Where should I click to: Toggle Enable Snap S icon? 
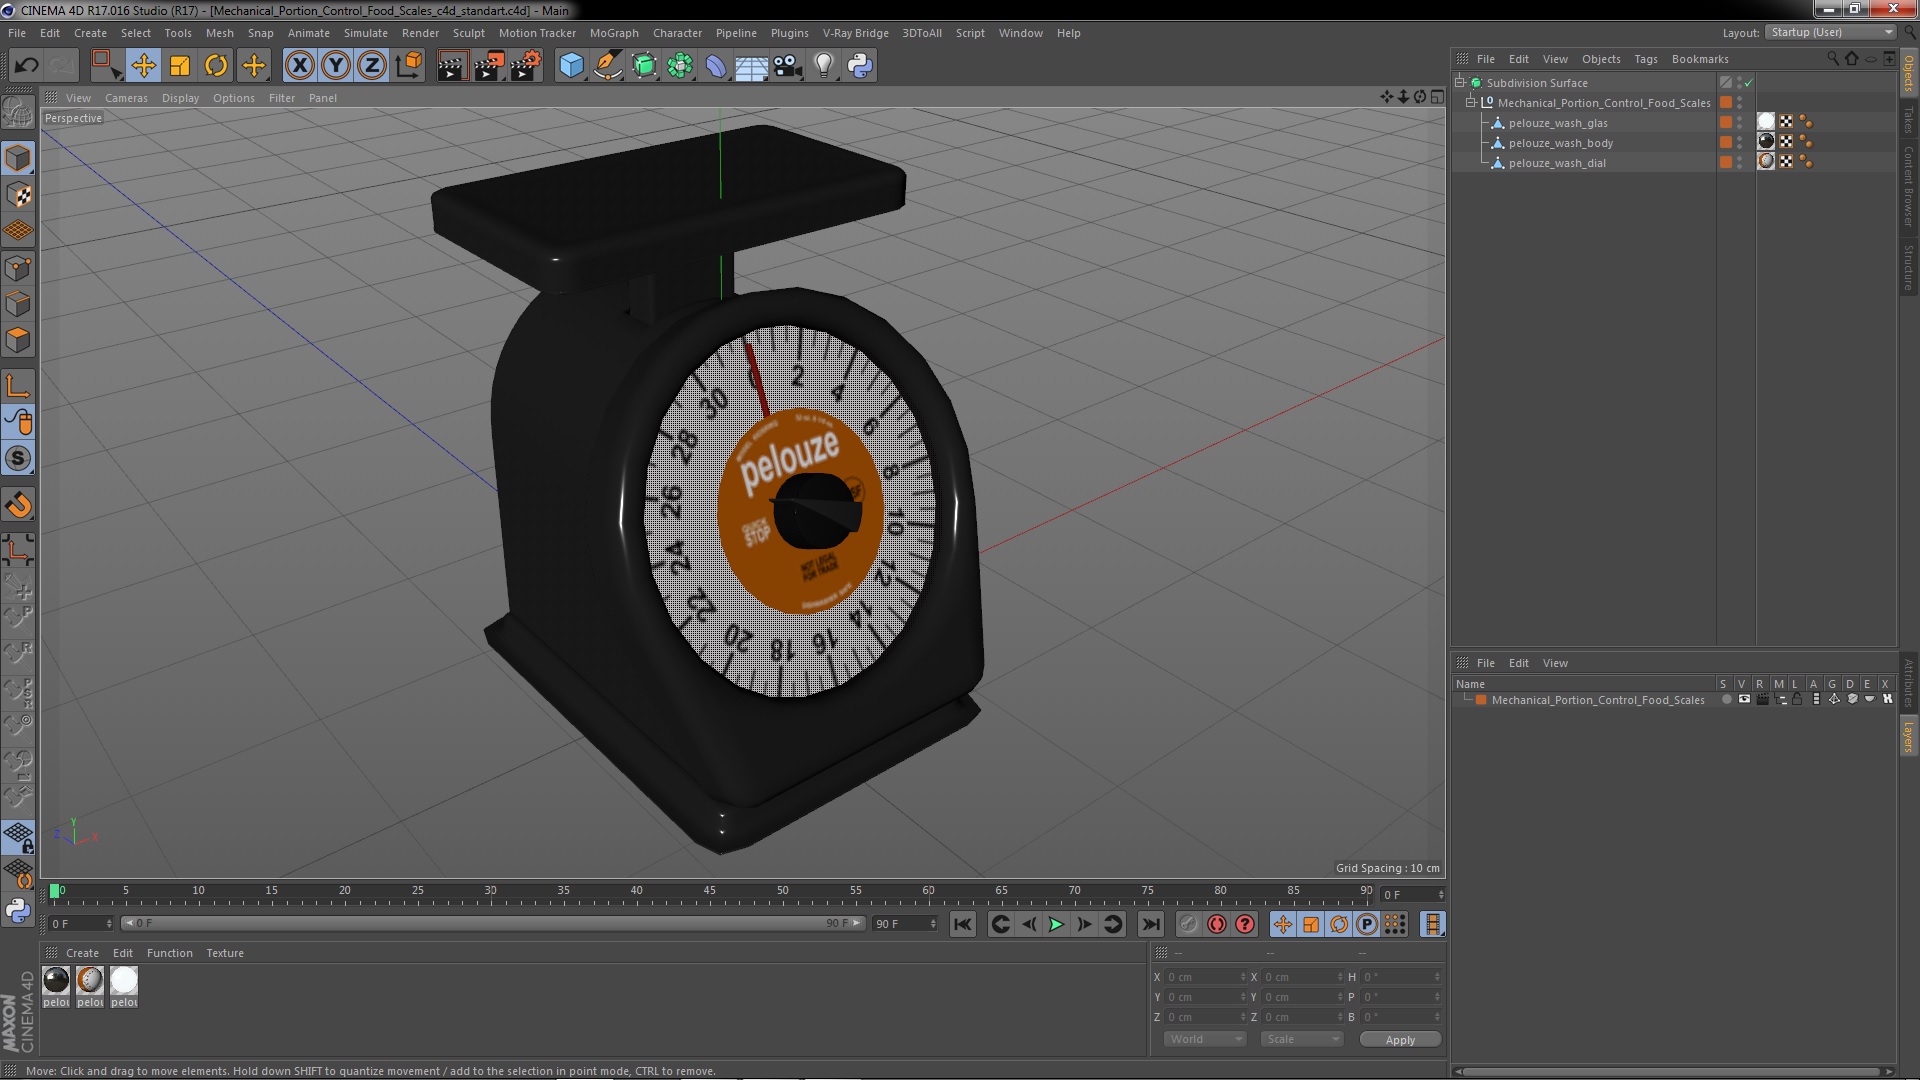[18, 459]
